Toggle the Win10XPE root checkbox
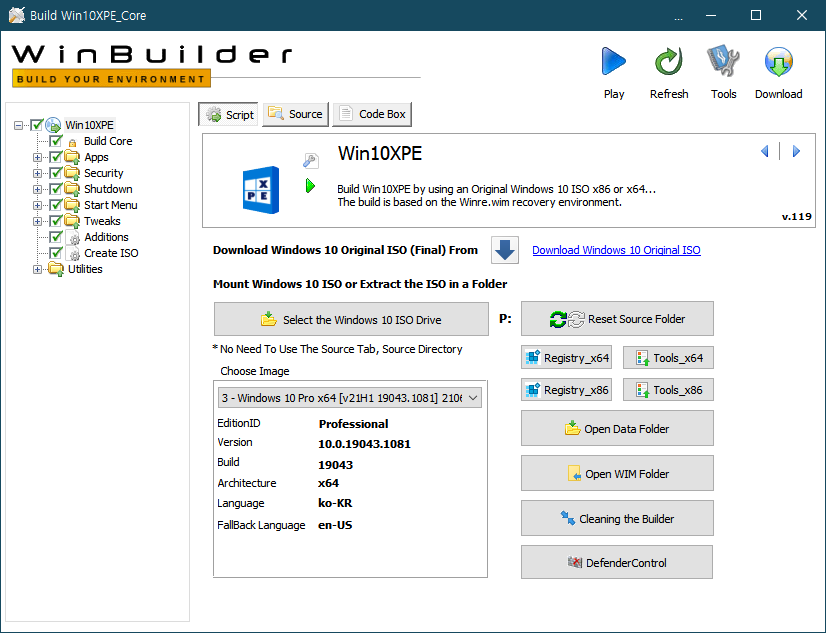The image size is (826, 633). click(36, 125)
